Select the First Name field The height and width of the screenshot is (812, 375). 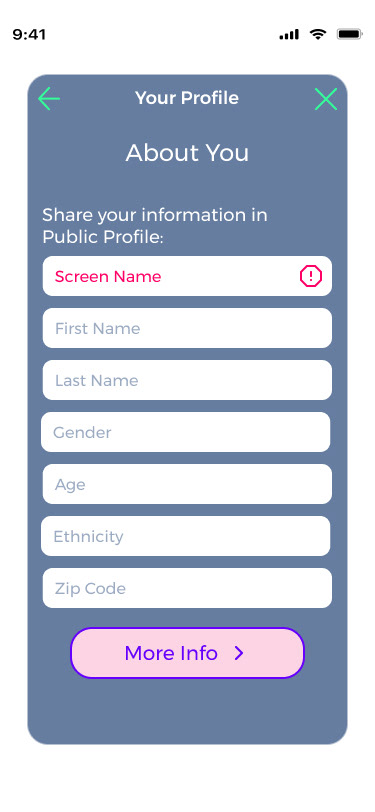[x=187, y=328]
